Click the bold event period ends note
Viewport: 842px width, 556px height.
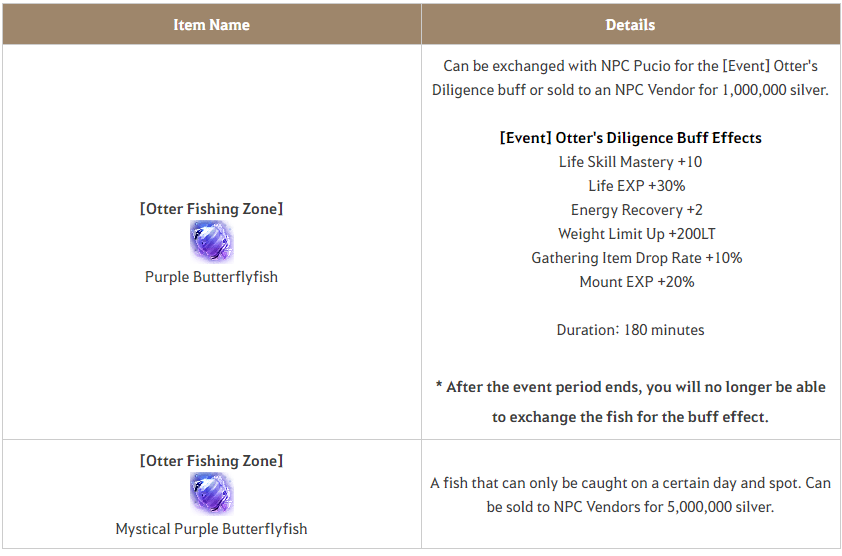click(630, 402)
